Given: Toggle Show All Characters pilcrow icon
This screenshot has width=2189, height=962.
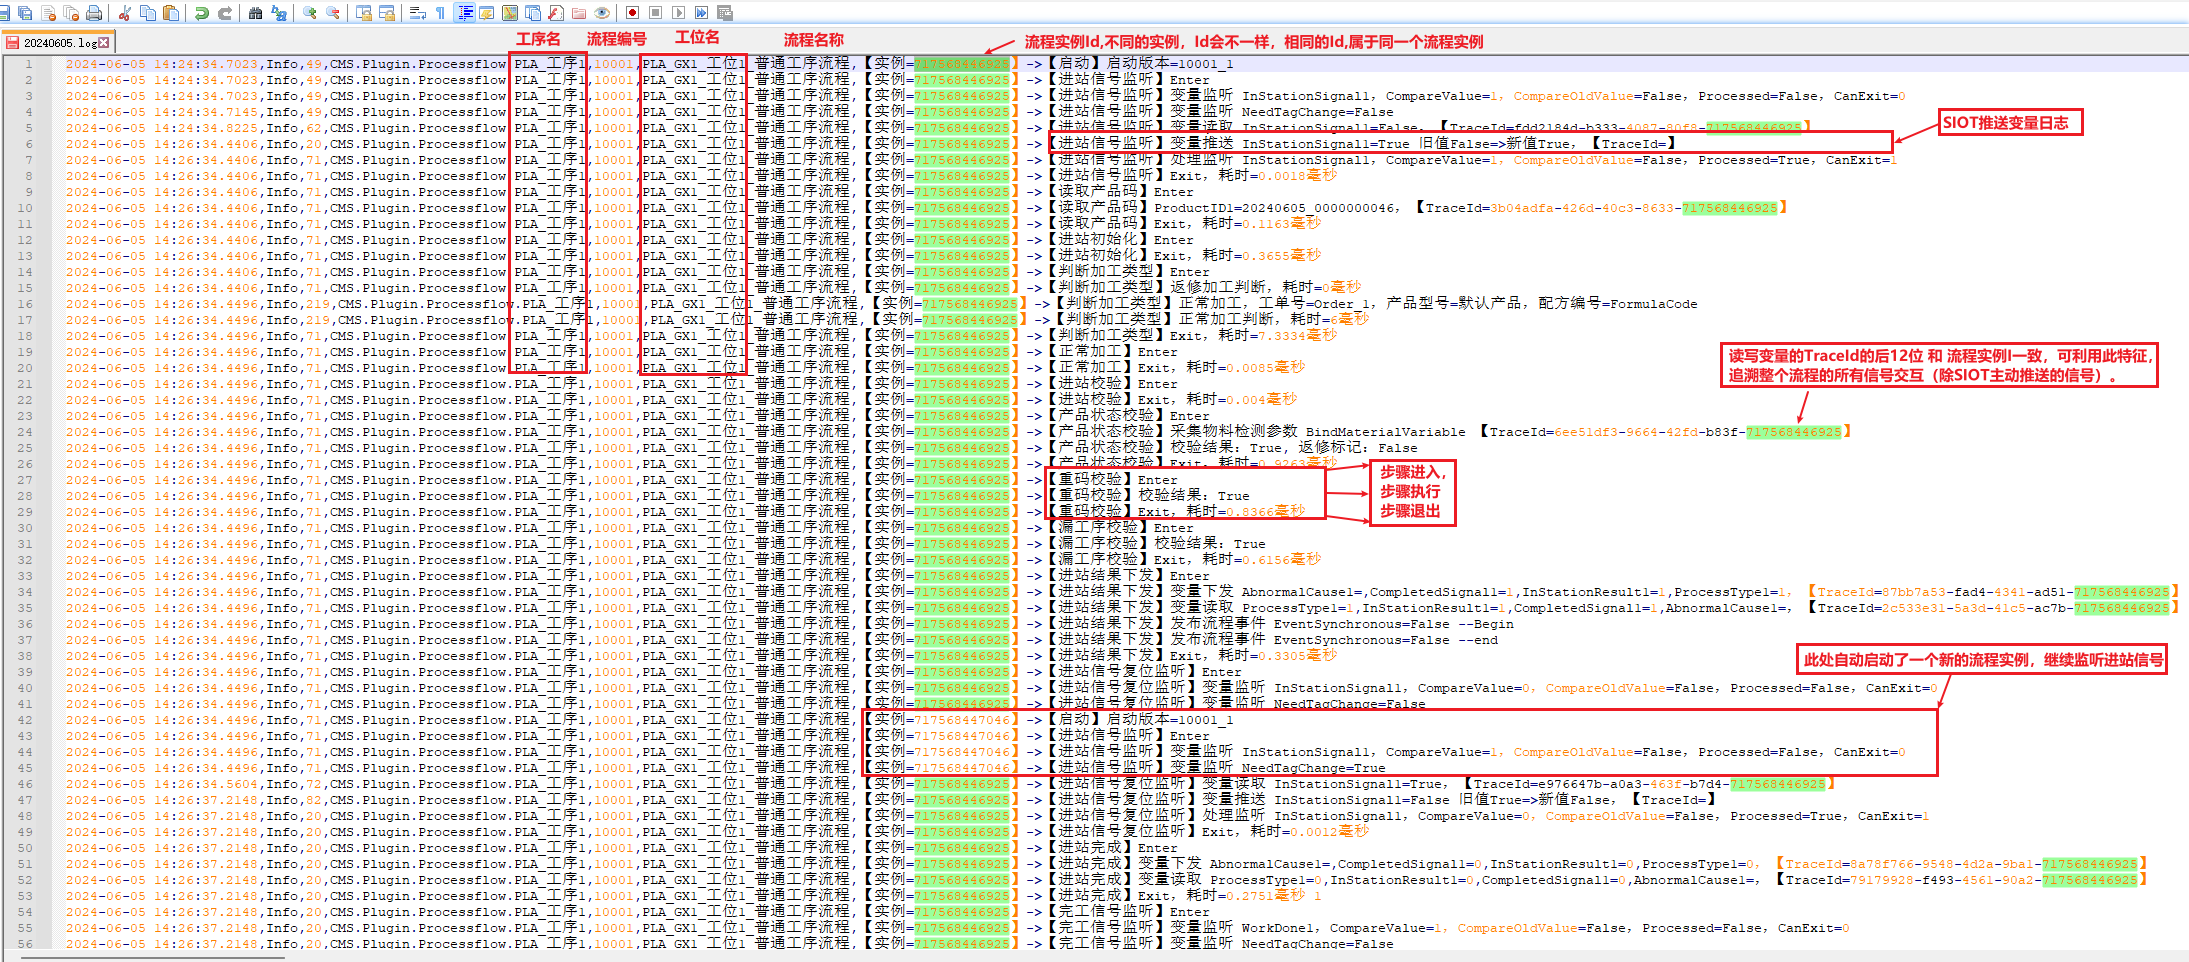Looking at the screenshot, I should click(x=440, y=13).
